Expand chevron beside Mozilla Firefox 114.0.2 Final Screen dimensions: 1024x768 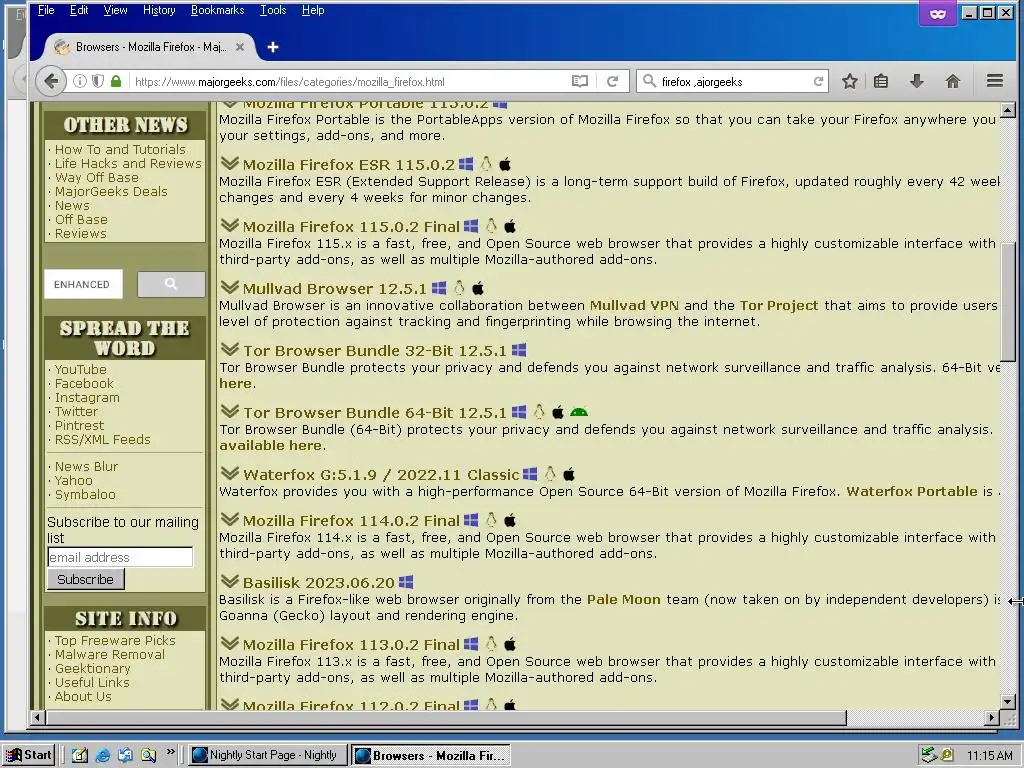(229, 519)
